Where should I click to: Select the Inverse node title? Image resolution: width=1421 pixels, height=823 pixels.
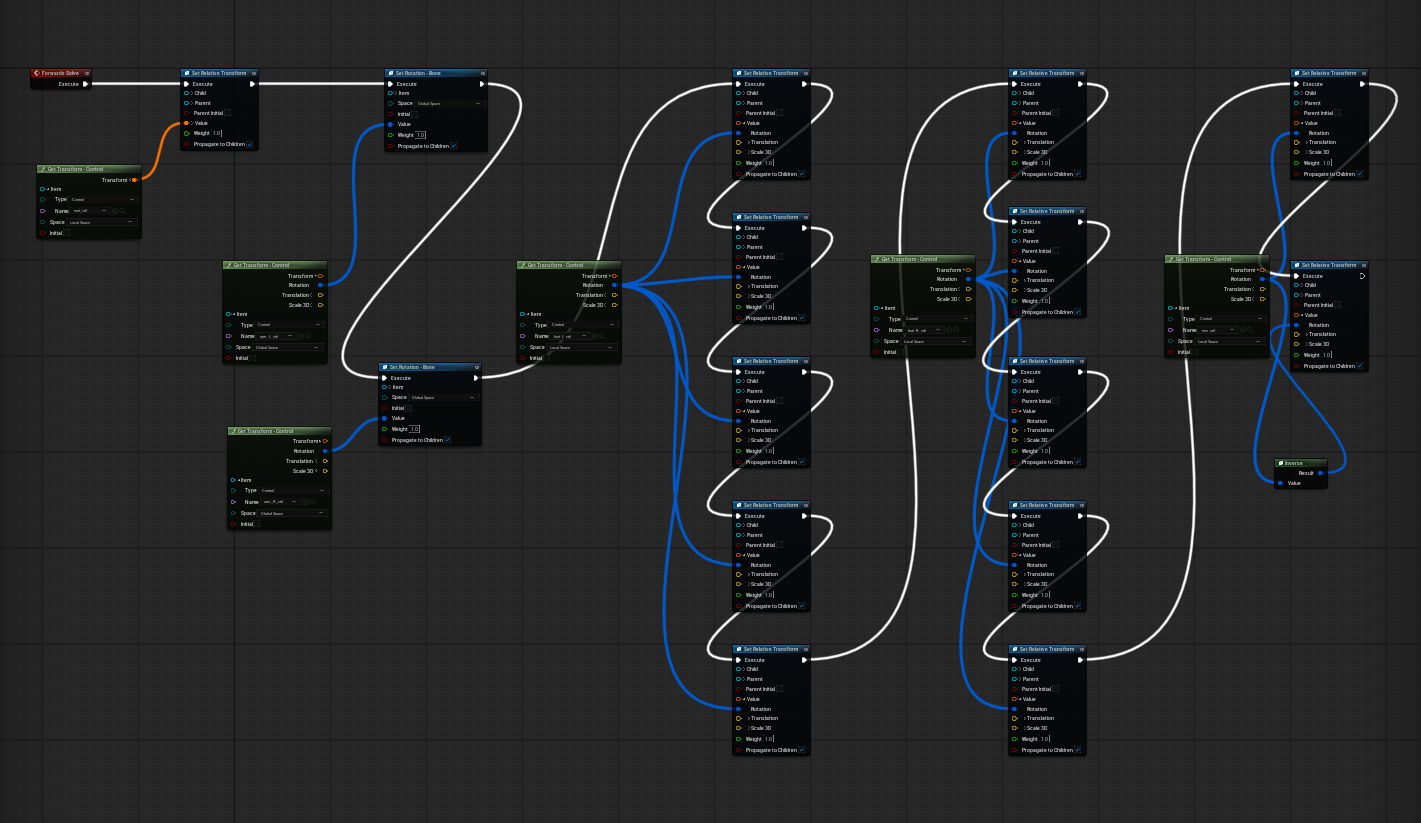pyautogui.click(x=1295, y=463)
